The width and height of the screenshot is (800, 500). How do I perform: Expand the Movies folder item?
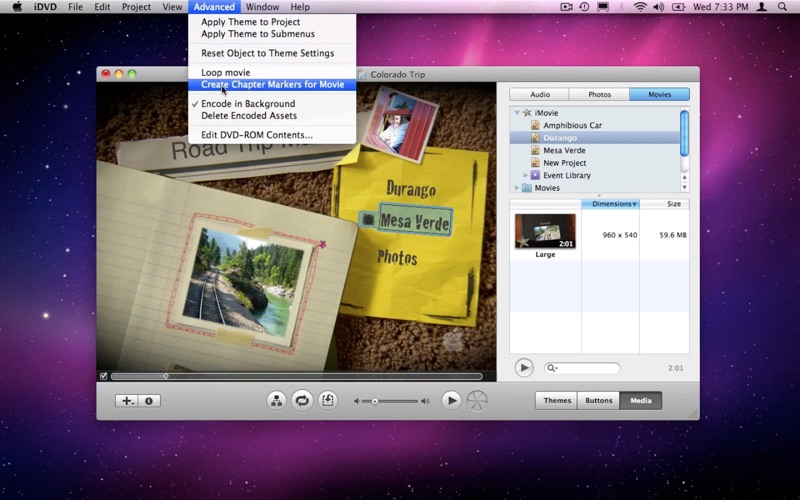[516, 188]
